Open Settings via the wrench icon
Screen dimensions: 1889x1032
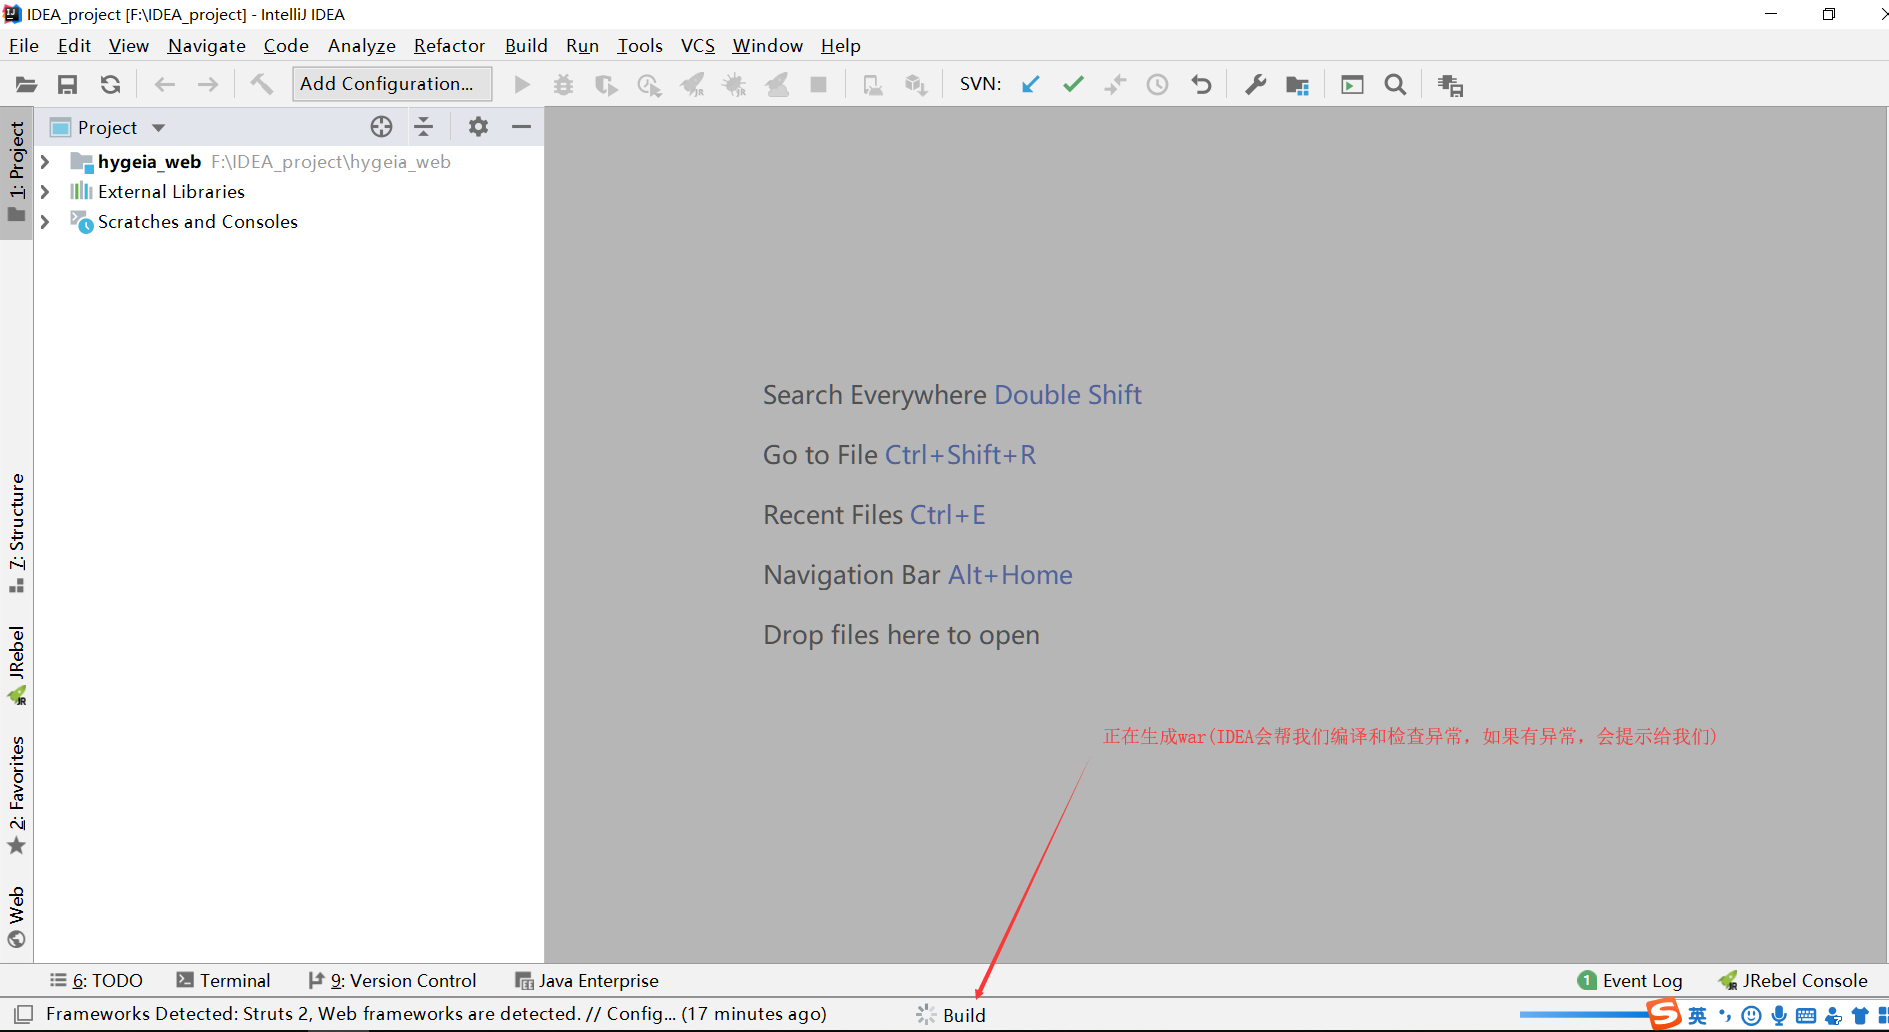pos(1255,85)
